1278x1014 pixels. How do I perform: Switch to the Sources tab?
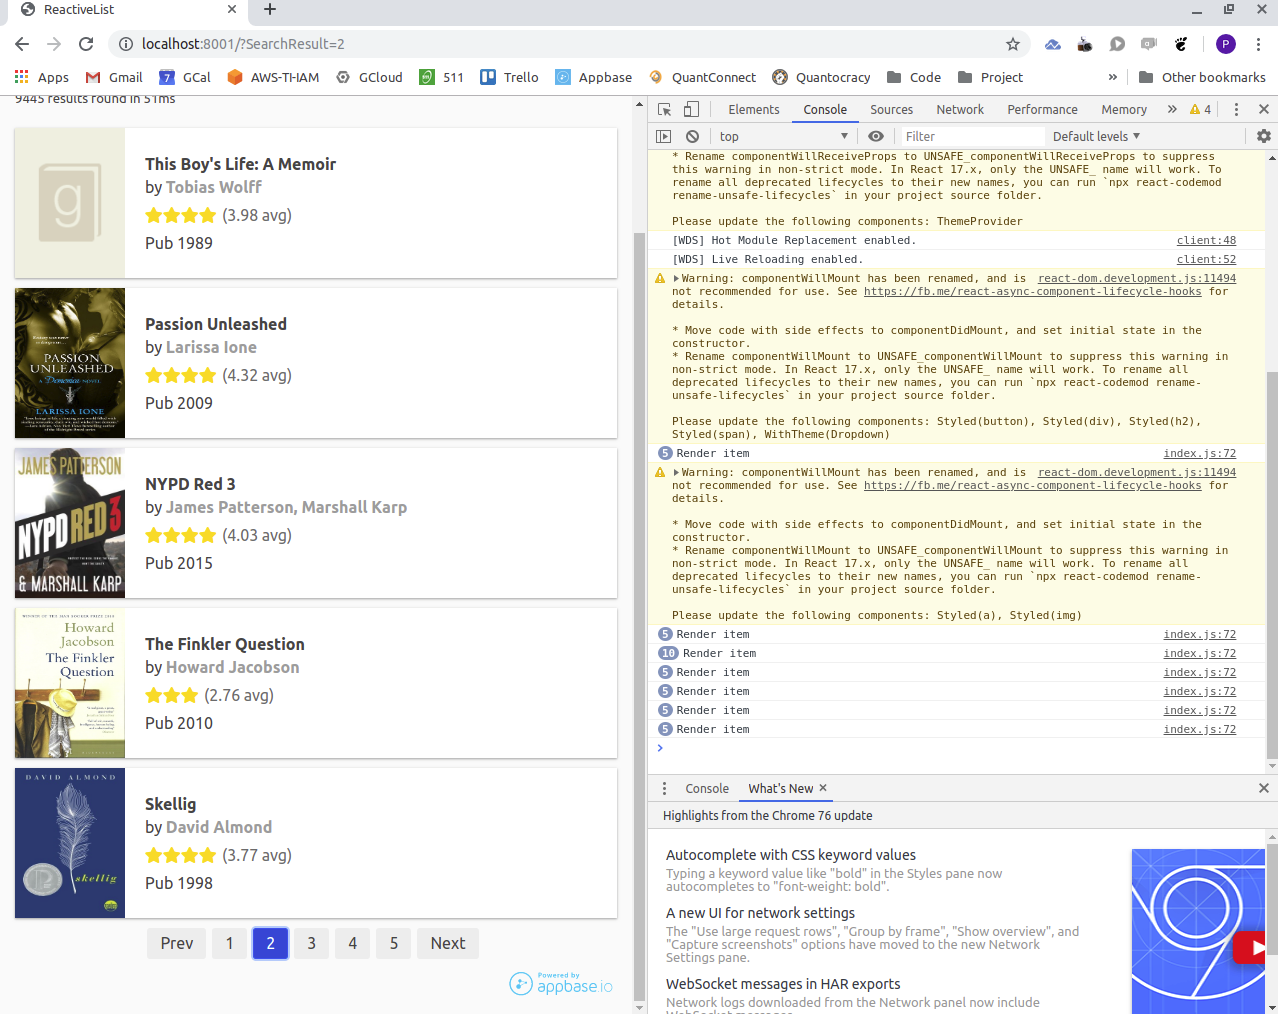[x=891, y=109]
